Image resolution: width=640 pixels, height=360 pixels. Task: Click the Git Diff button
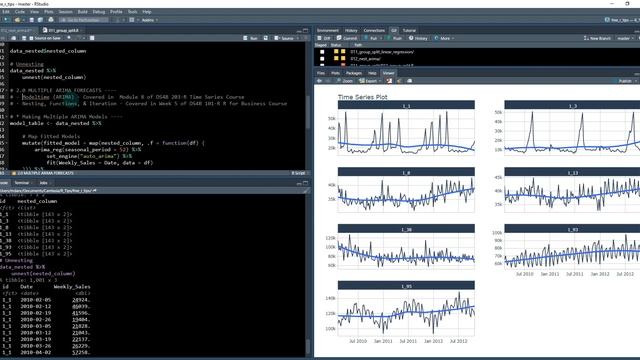click(324, 38)
